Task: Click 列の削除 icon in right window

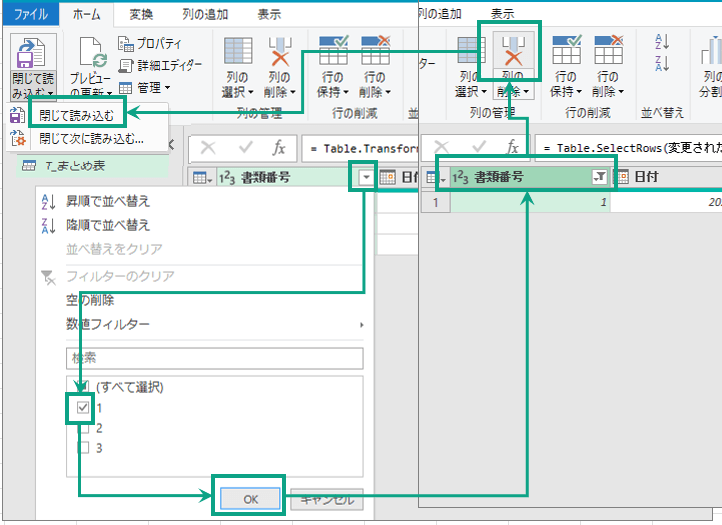Action: [513, 51]
